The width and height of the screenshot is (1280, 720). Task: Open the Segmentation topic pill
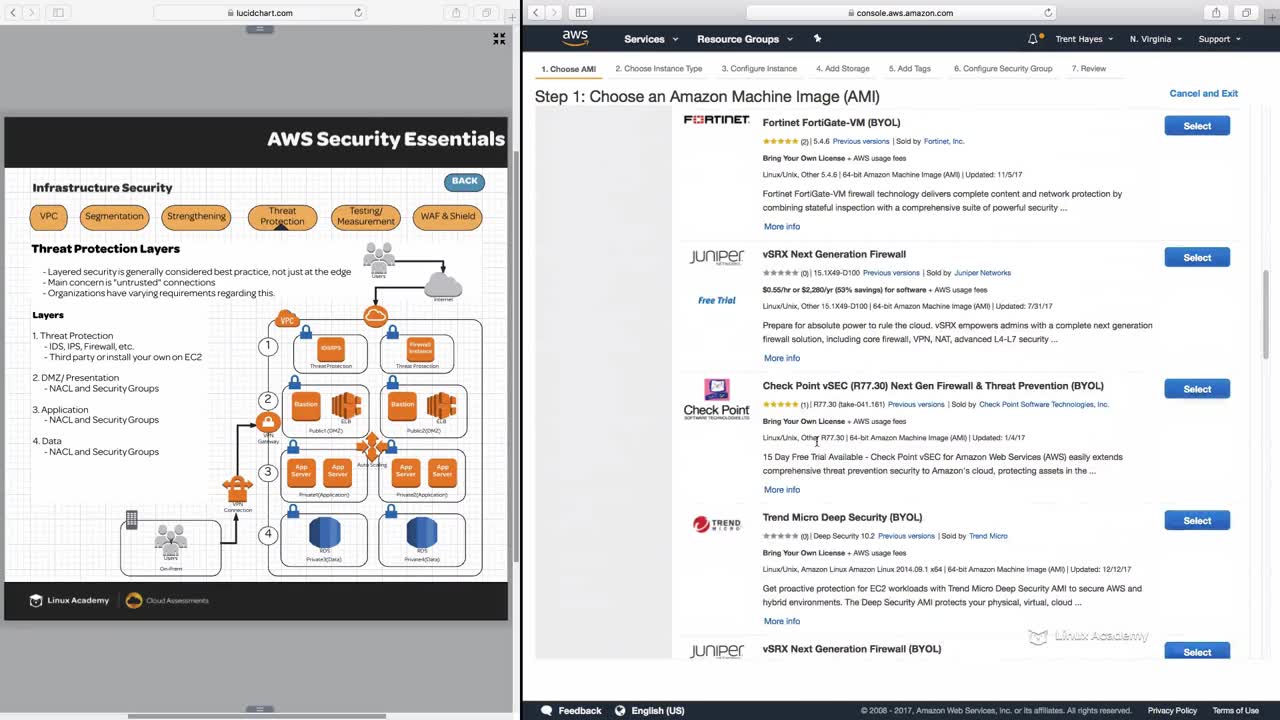(x=114, y=216)
